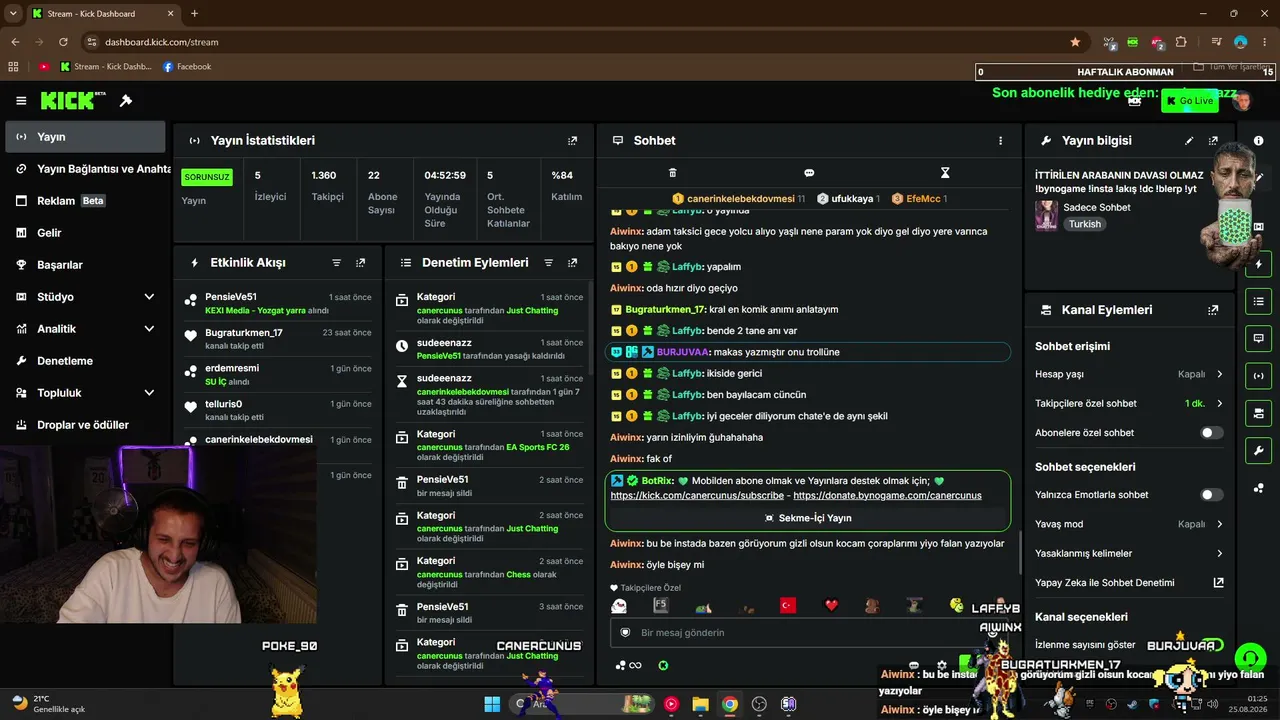Image resolution: width=1280 pixels, height=720 pixels.
Task: Open the weather widget on the taskbar
Action: coord(48,704)
